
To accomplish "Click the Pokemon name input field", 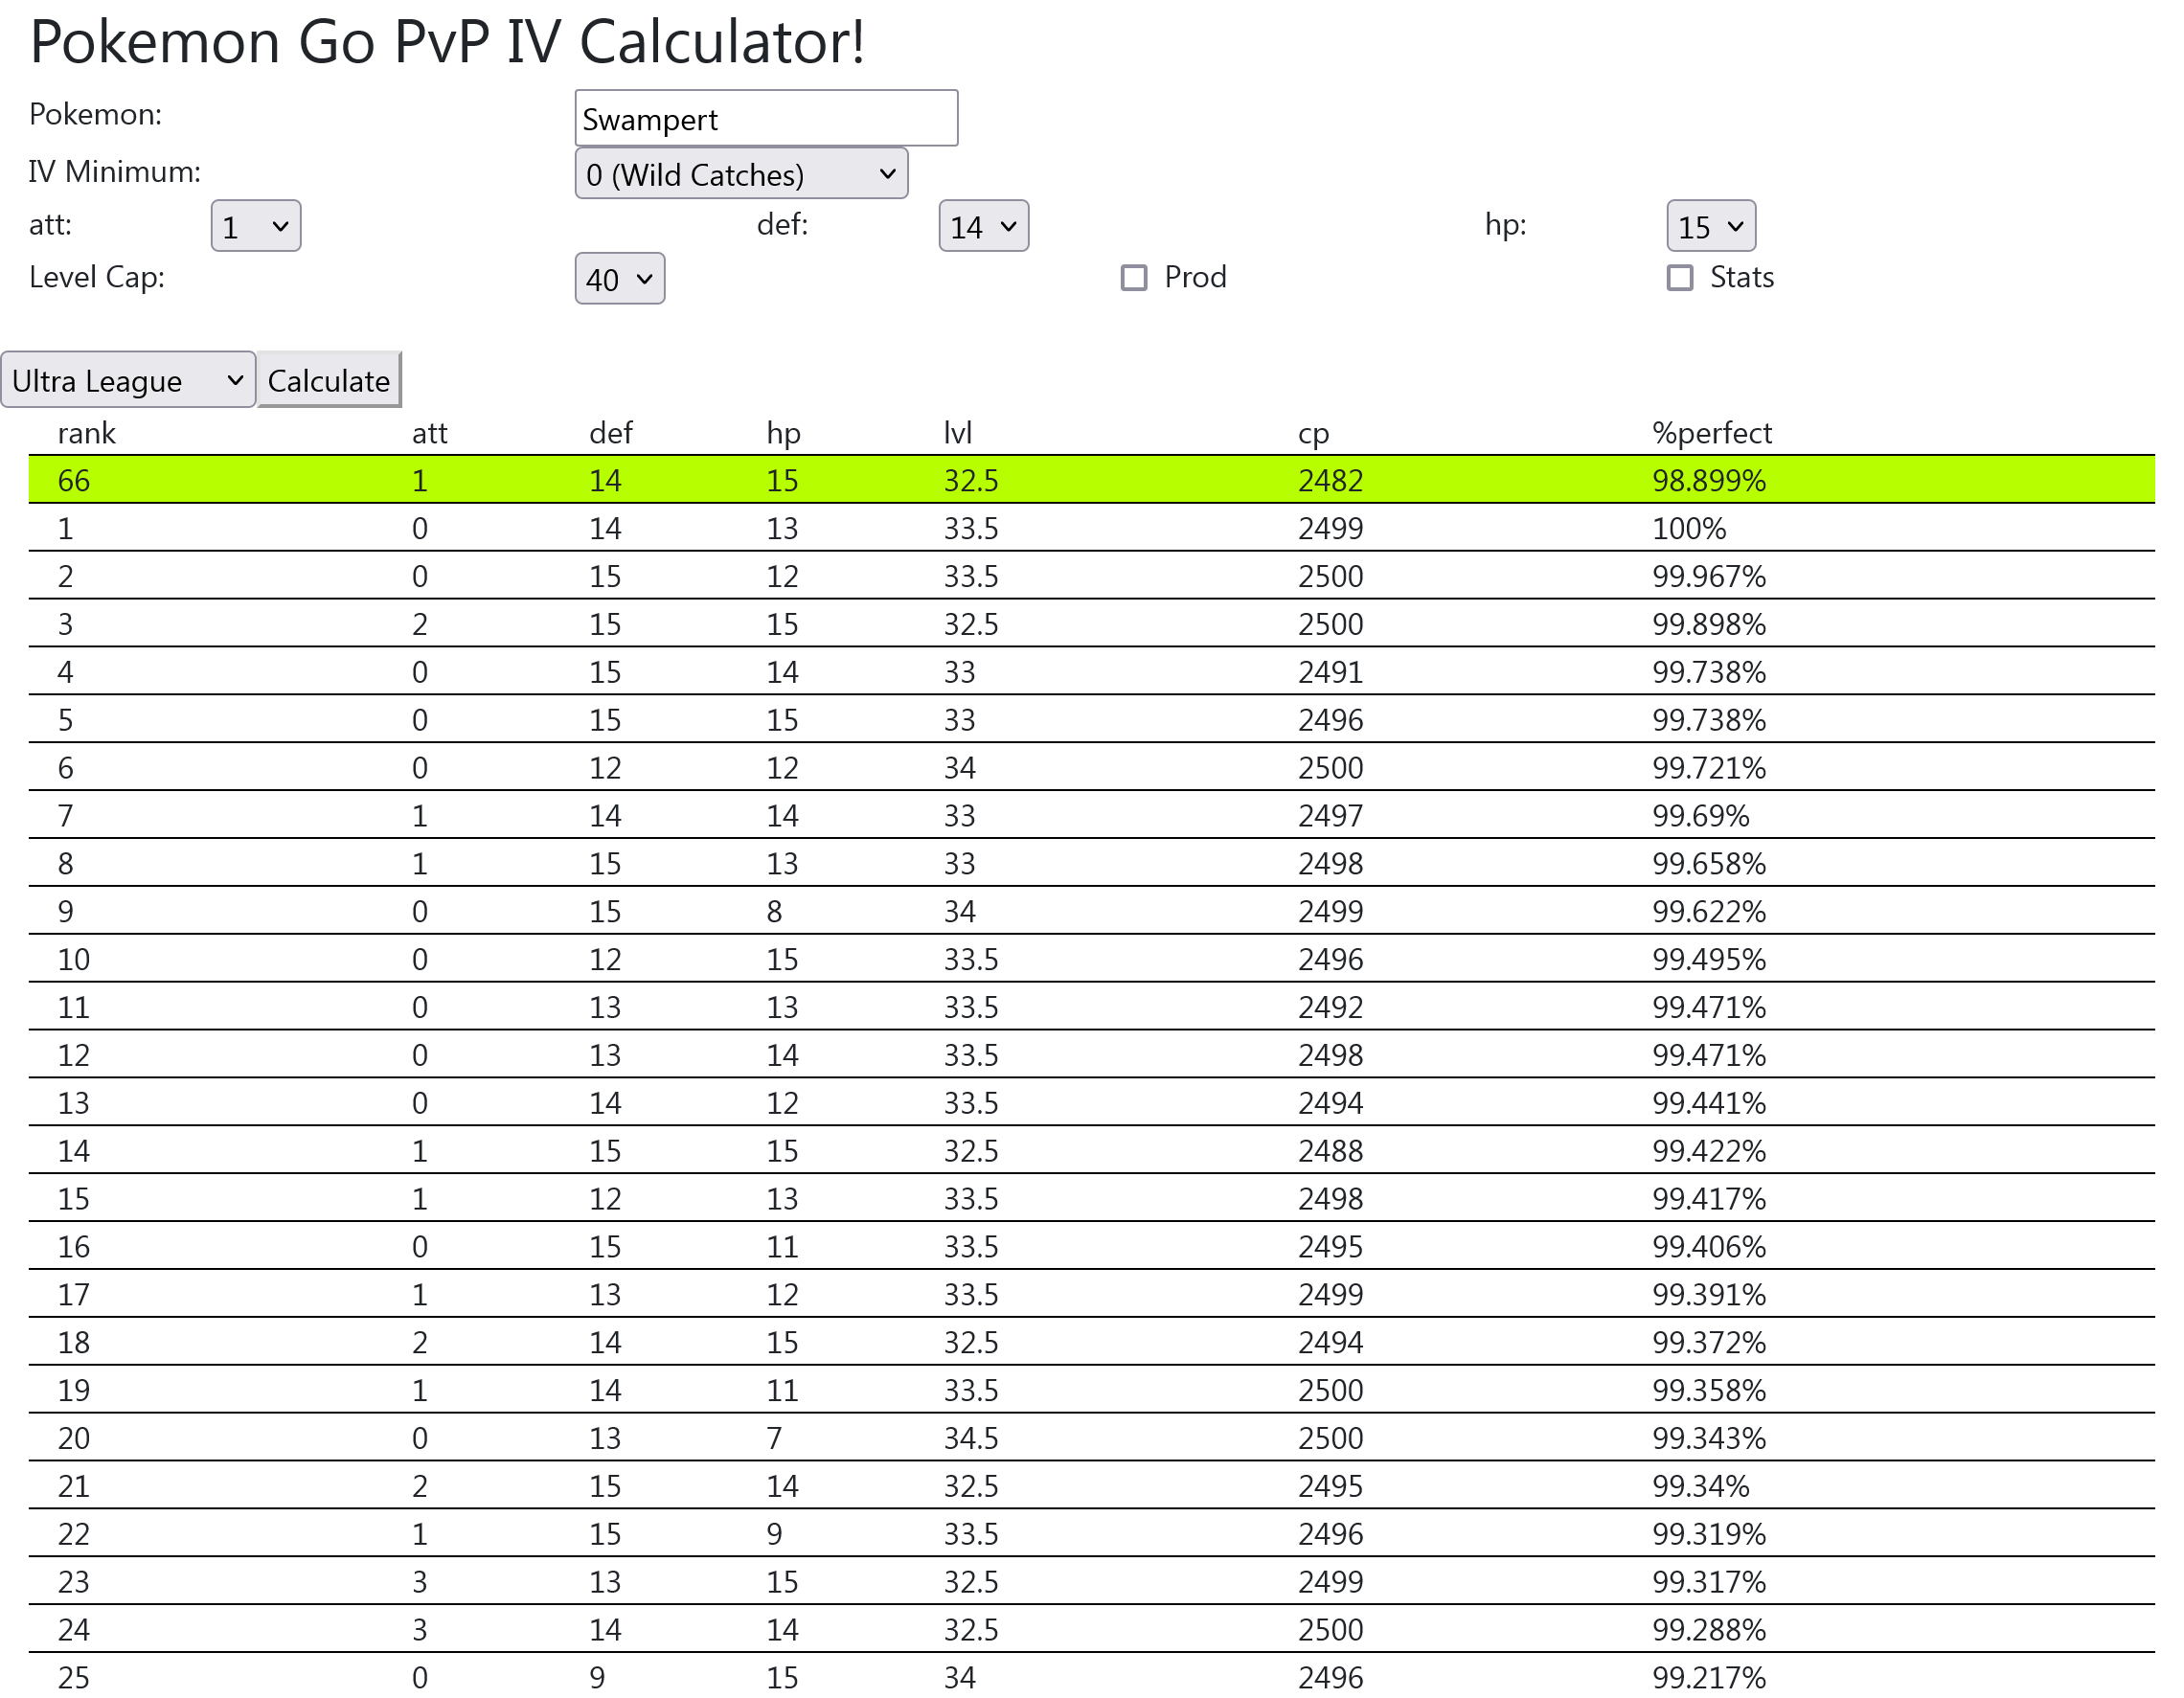I will 766,118.
